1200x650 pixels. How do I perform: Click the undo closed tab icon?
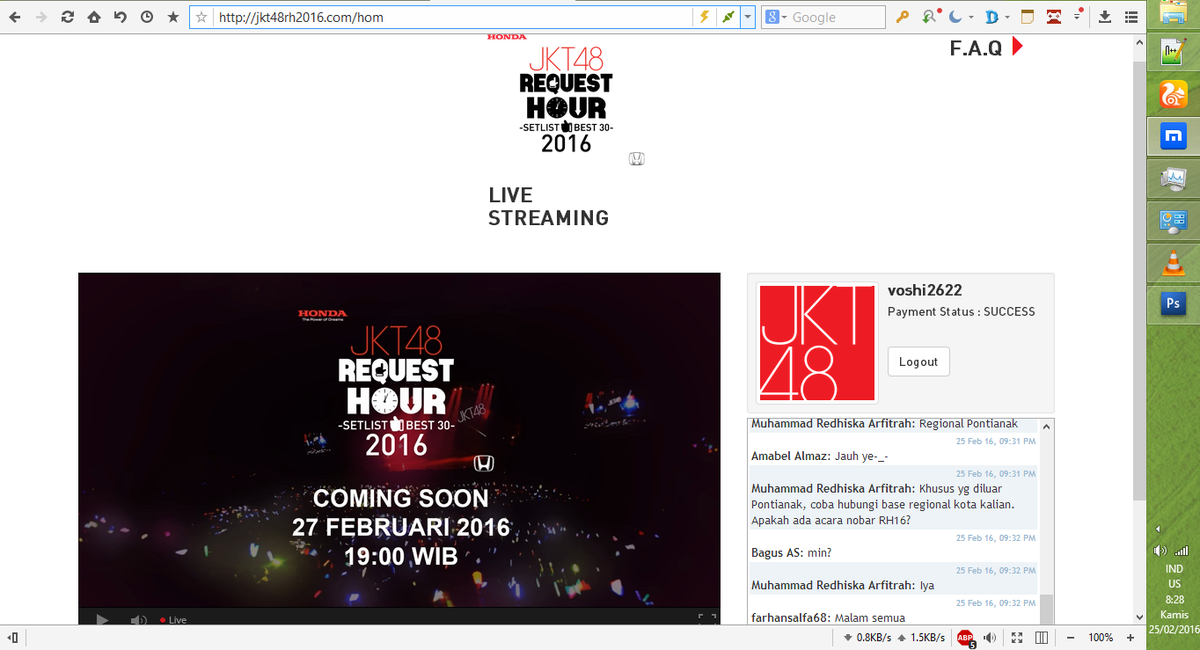[120, 17]
